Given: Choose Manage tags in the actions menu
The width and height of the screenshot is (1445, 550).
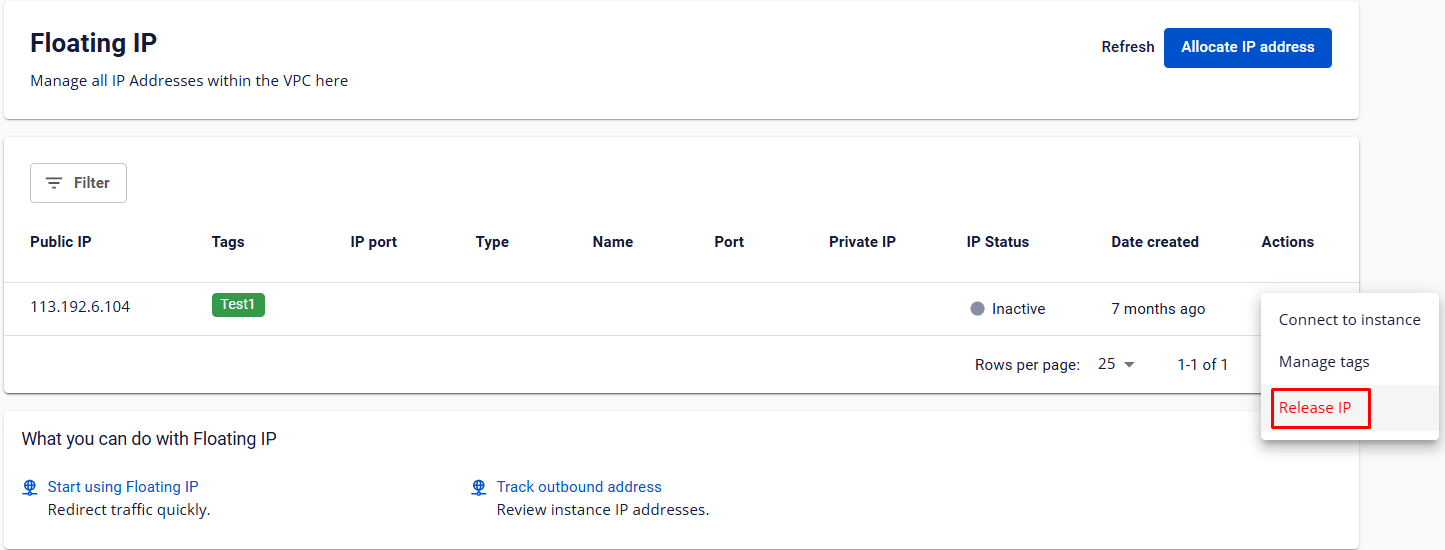Looking at the screenshot, I should 1324,362.
